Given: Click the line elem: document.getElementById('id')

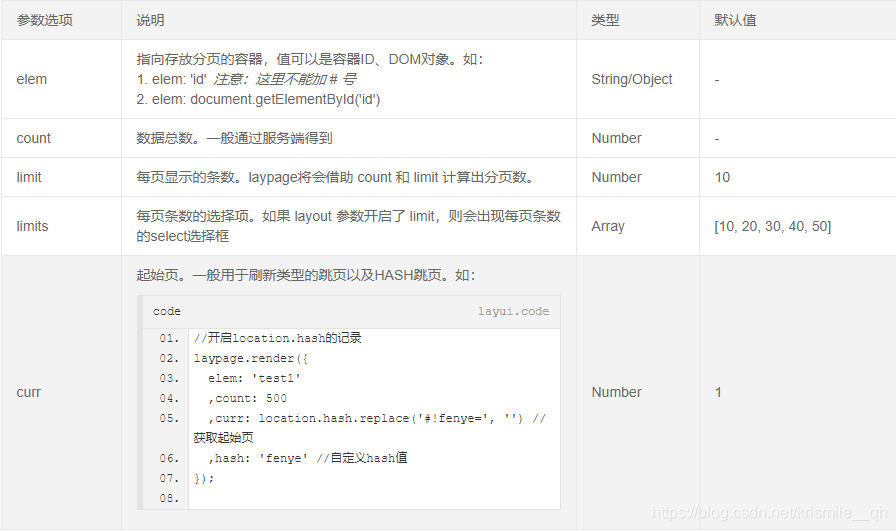Looking at the screenshot, I should click(258, 99).
